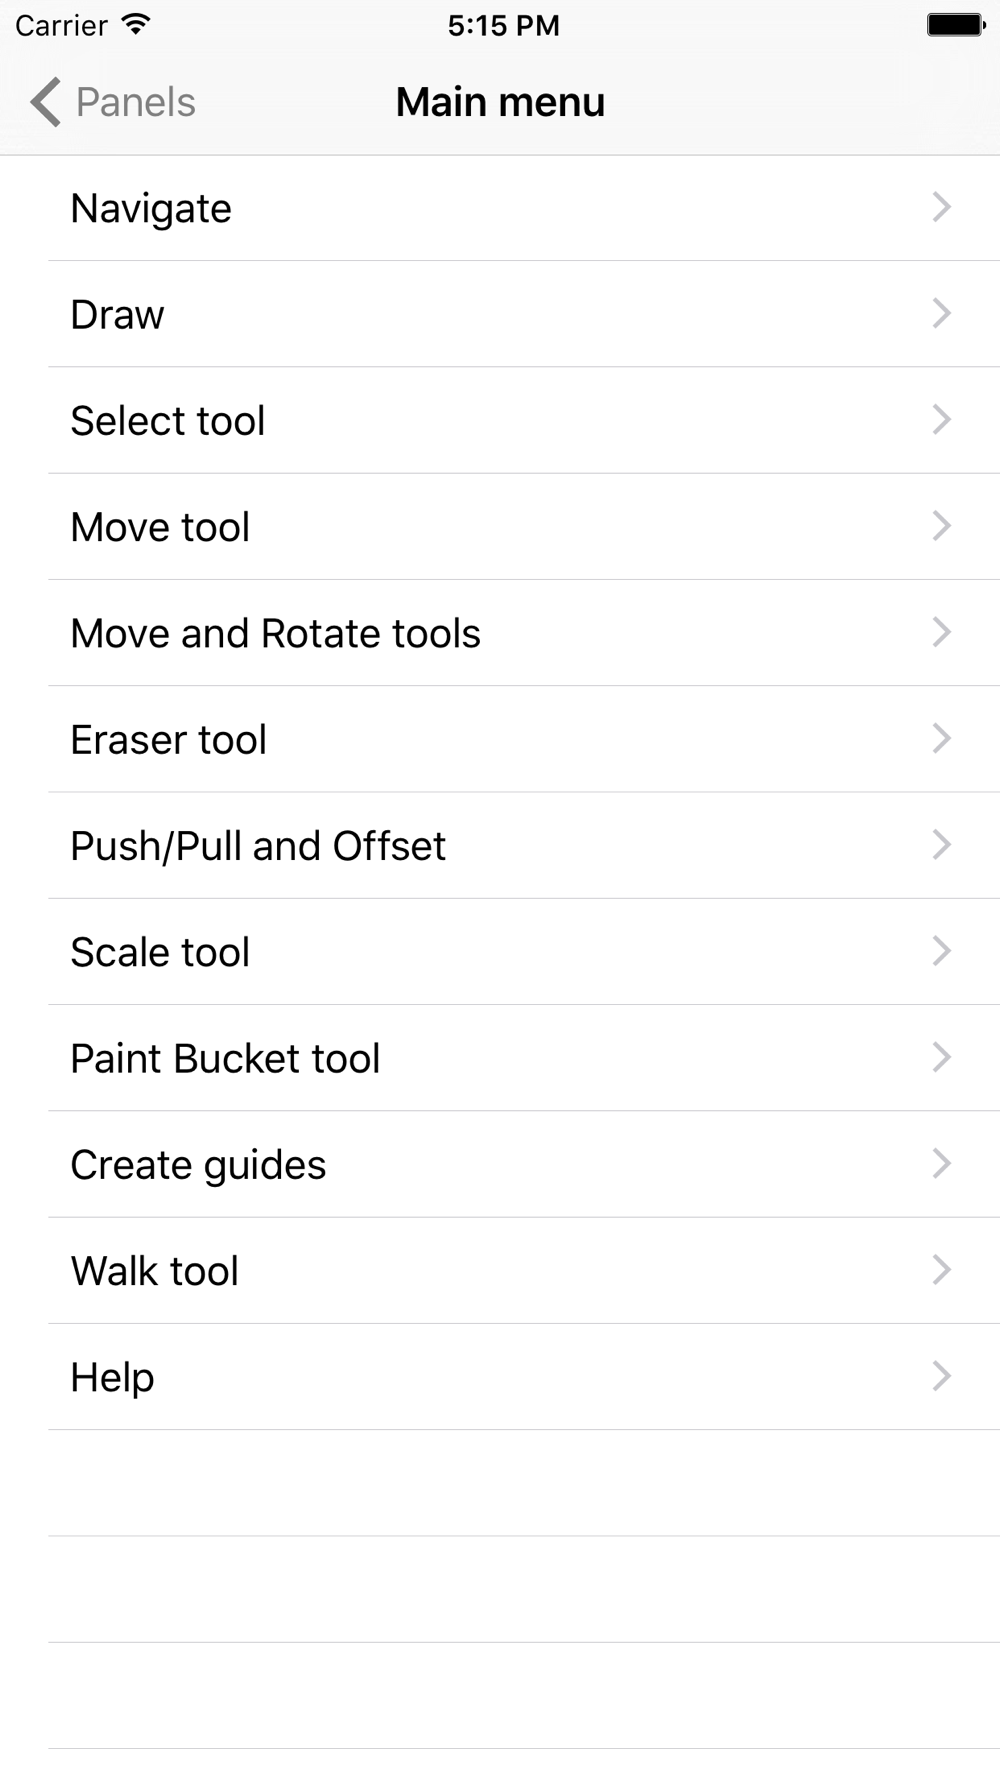The width and height of the screenshot is (1000, 1778).
Task: Click the battery icon in status bar
Action: (955, 25)
